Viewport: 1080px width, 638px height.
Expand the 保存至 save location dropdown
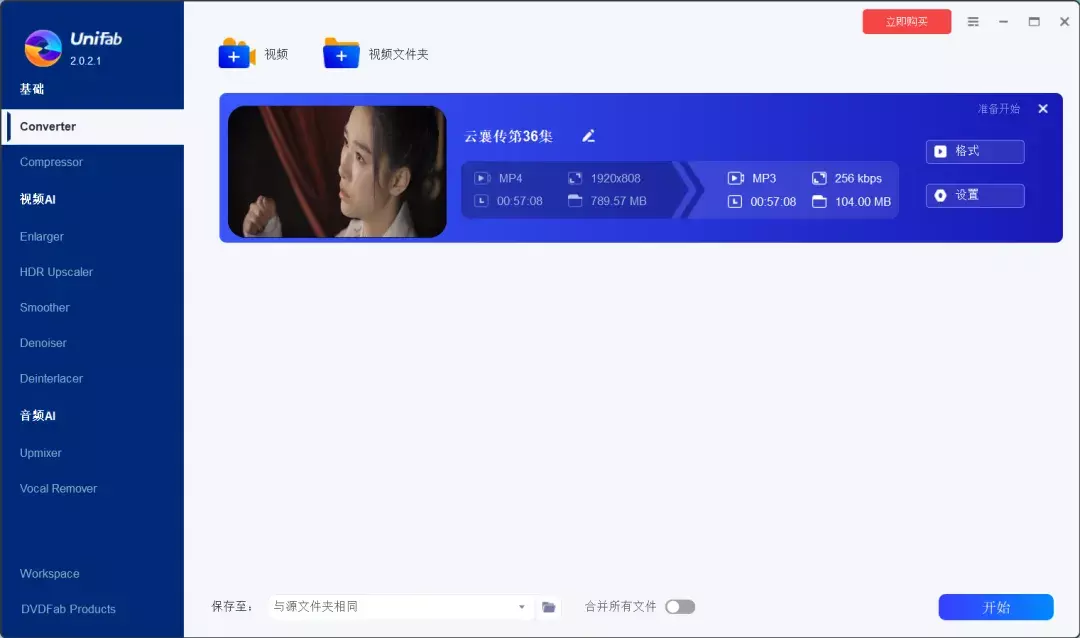tap(521, 607)
